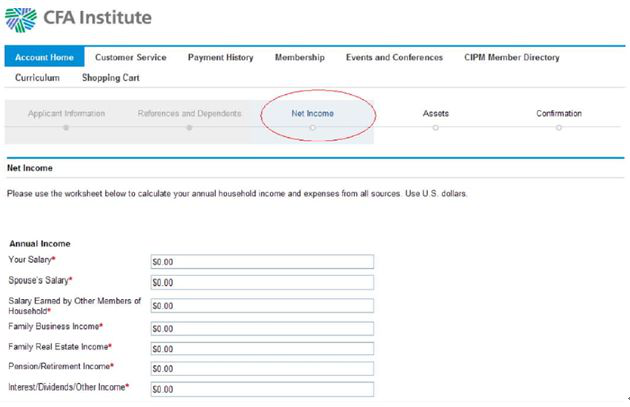Screen dimensions: 630x407
Task: Click the CFA Institute logo icon
Action: click(x=20, y=18)
